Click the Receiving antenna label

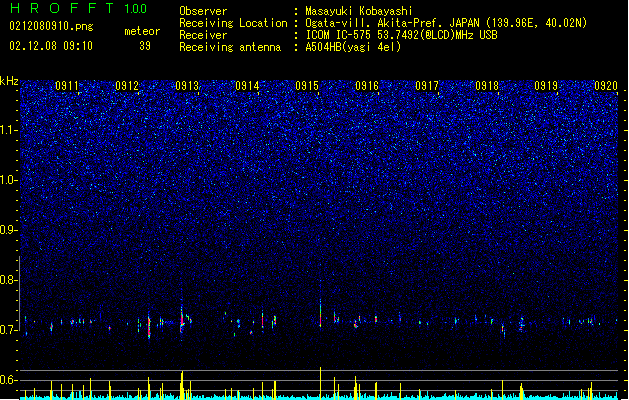tap(230, 47)
